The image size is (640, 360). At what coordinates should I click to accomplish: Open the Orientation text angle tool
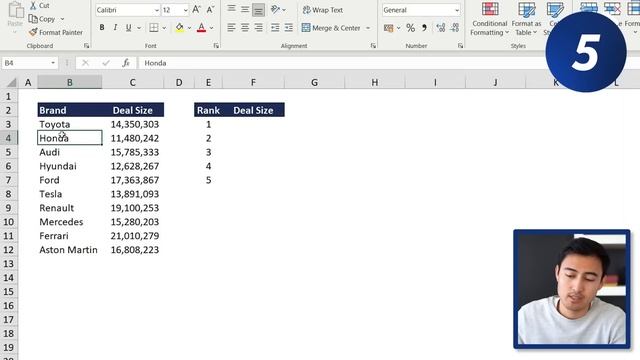(276, 9)
